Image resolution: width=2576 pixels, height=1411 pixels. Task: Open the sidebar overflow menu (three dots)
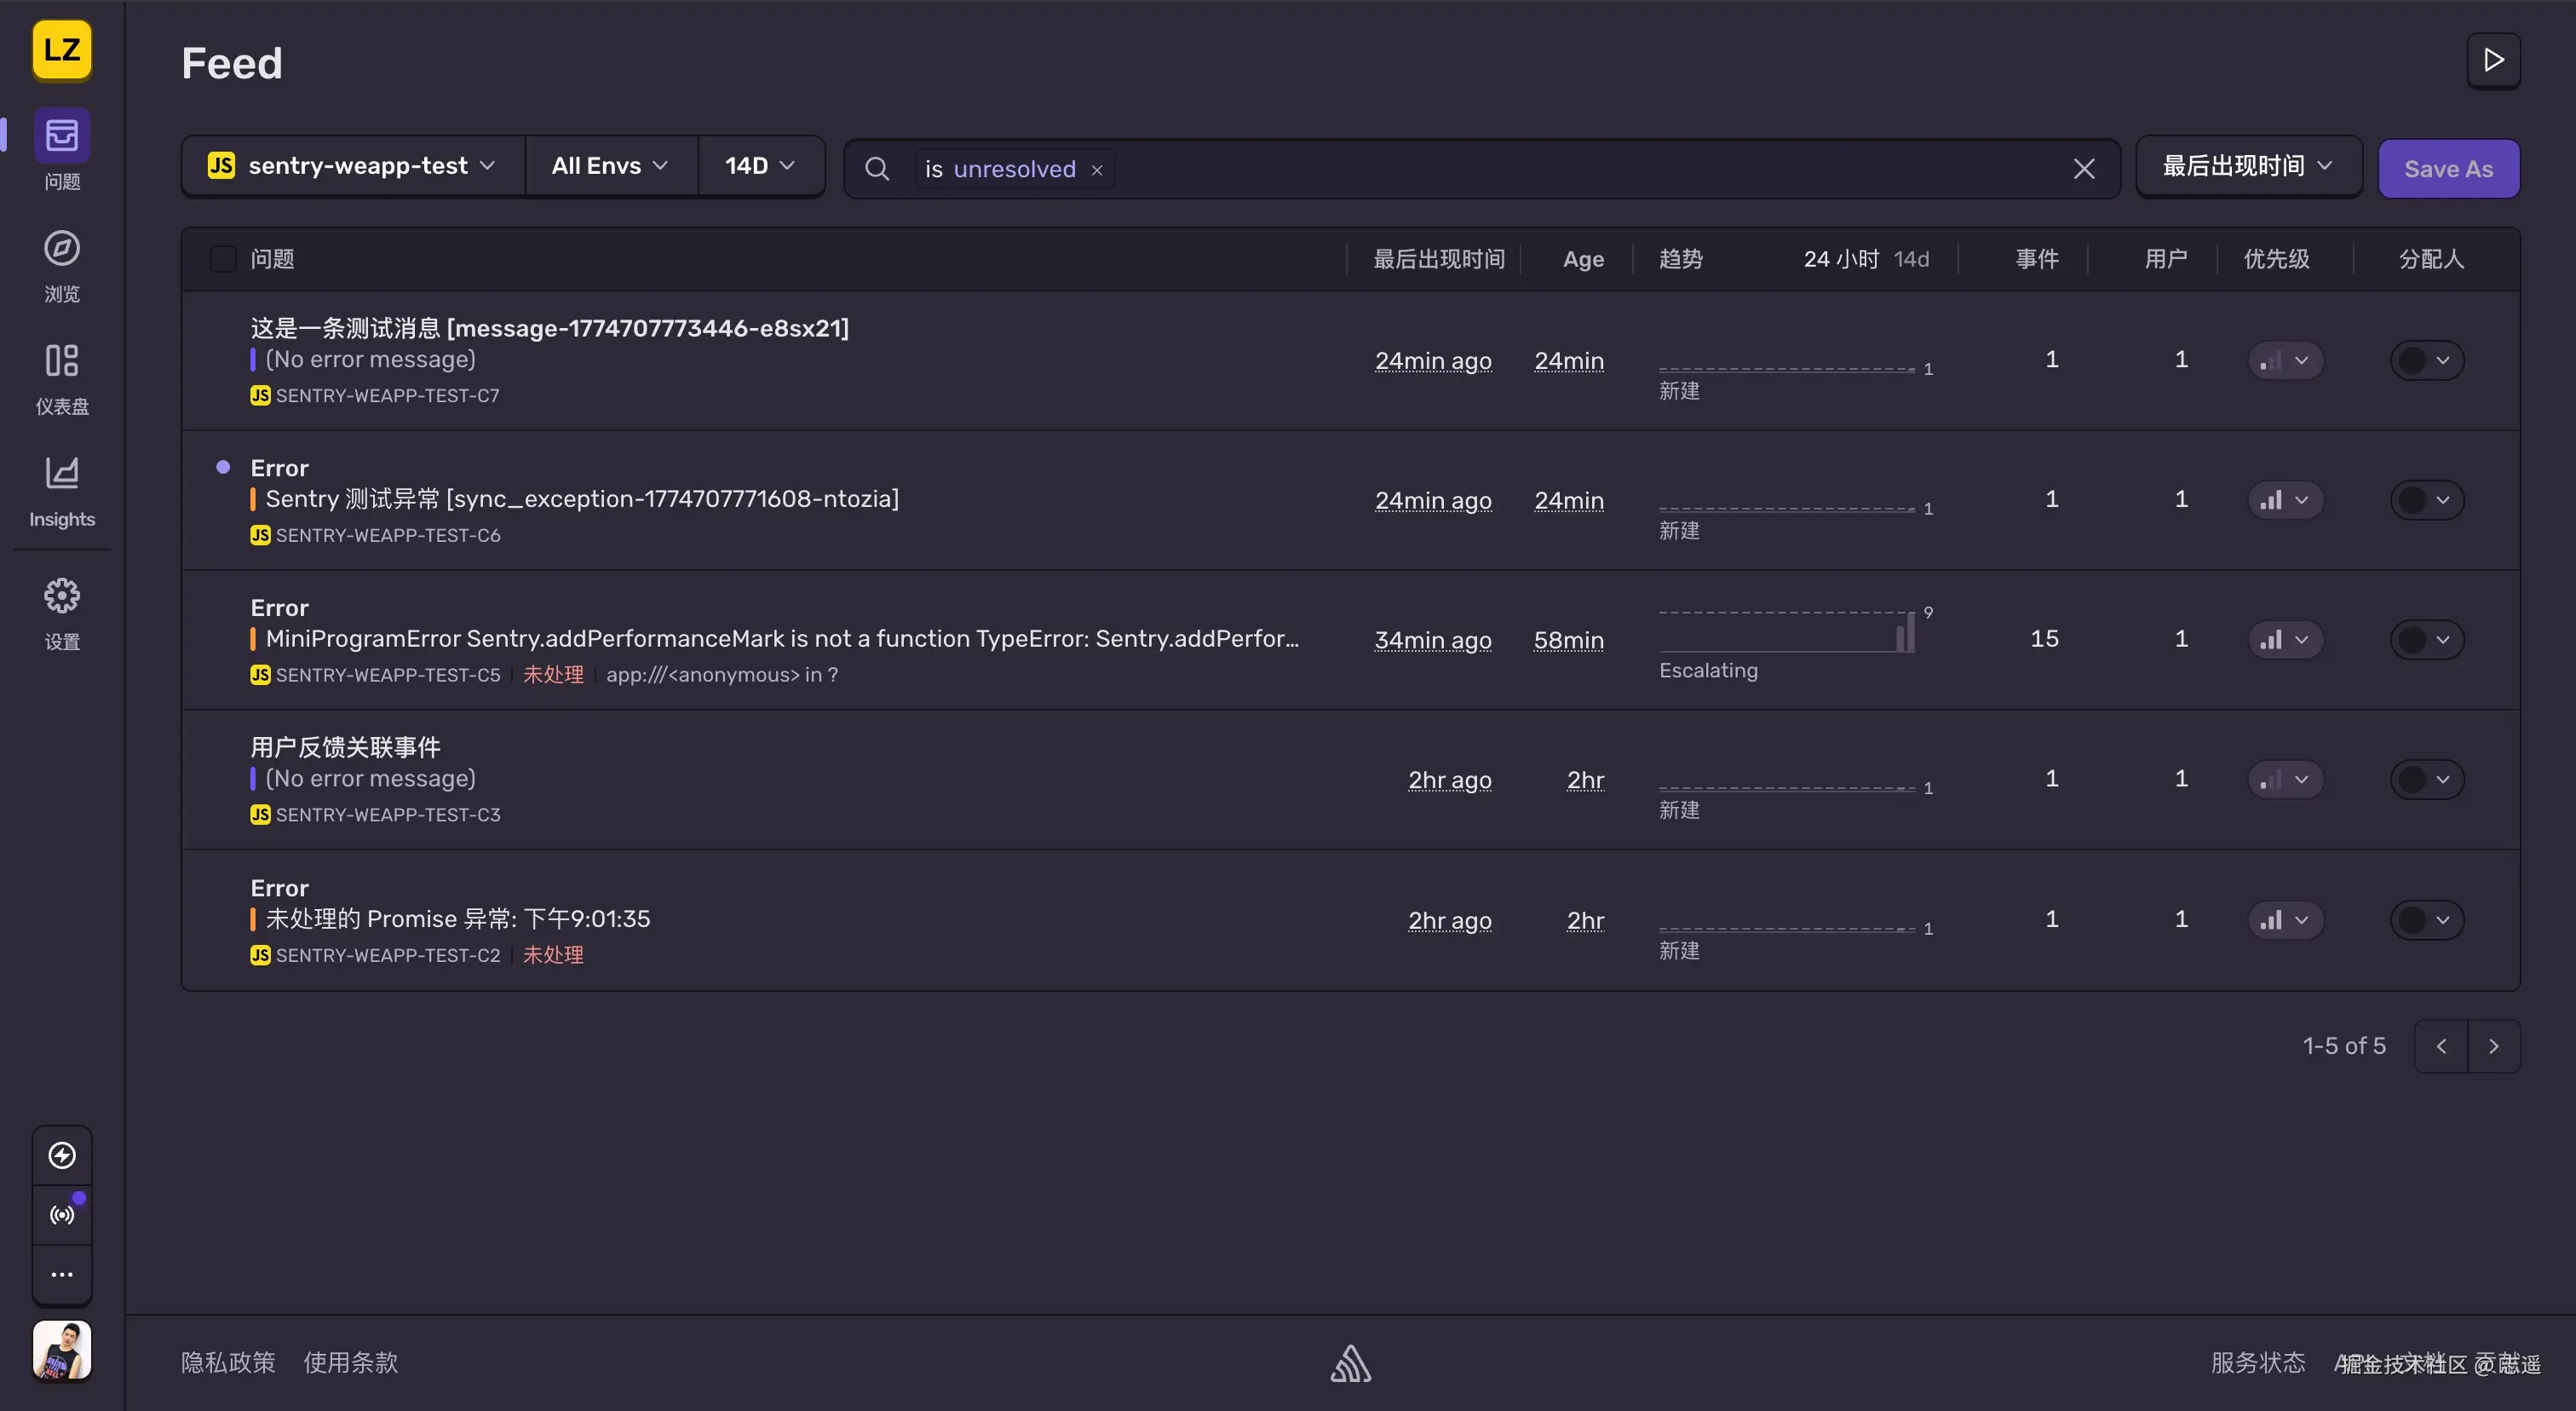click(x=61, y=1274)
